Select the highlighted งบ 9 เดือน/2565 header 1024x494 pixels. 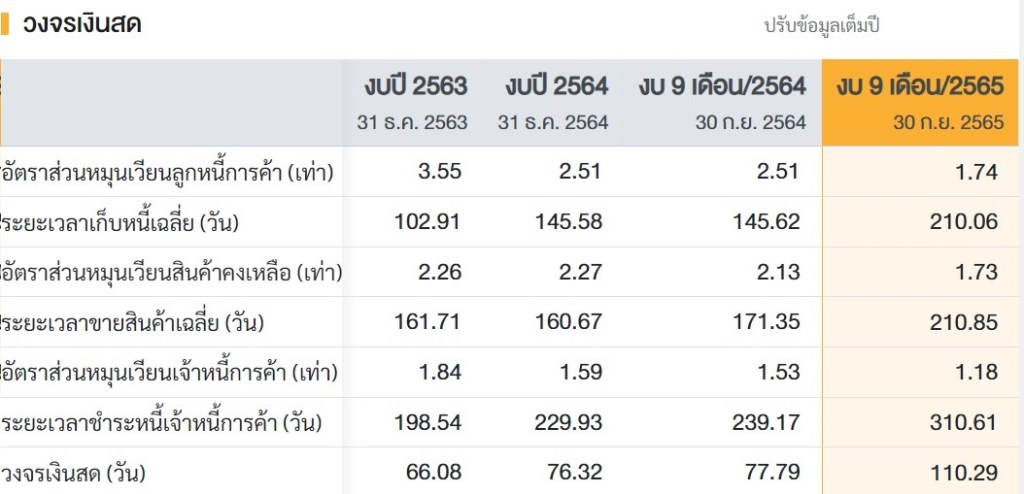pyautogui.click(x=920, y=87)
